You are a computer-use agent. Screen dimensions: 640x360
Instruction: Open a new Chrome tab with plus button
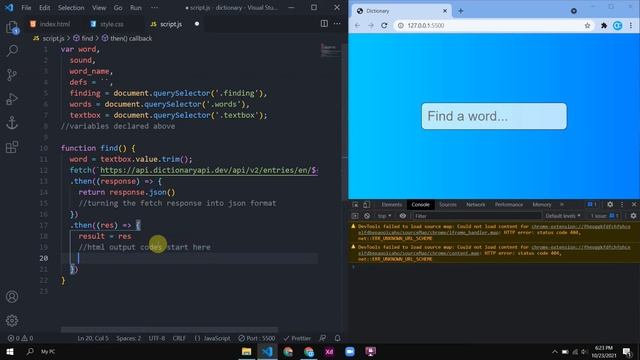click(x=460, y=11)
